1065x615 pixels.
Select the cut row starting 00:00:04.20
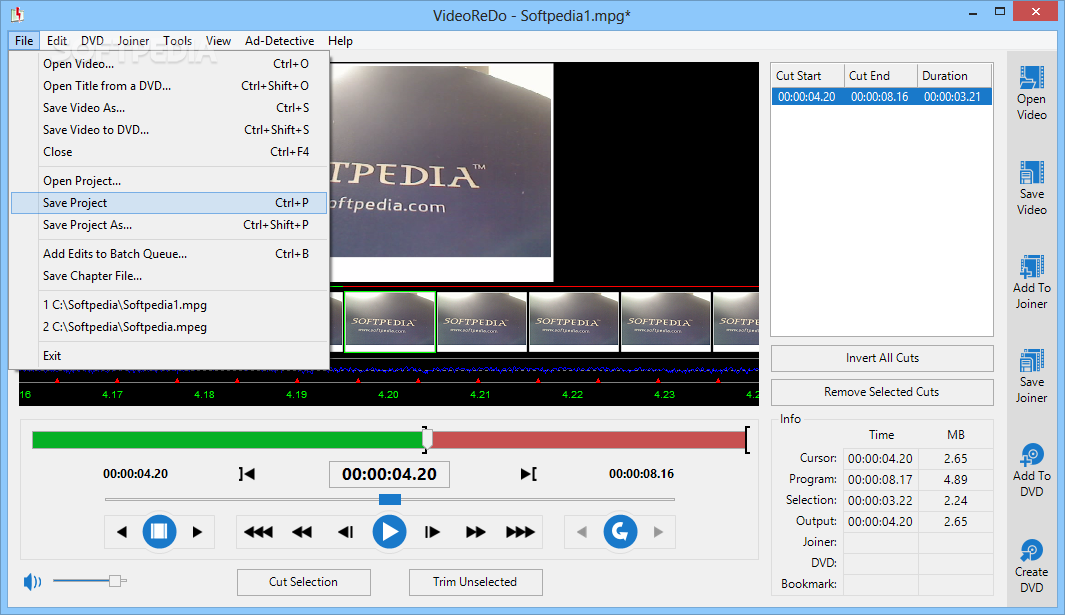point(882,96)
